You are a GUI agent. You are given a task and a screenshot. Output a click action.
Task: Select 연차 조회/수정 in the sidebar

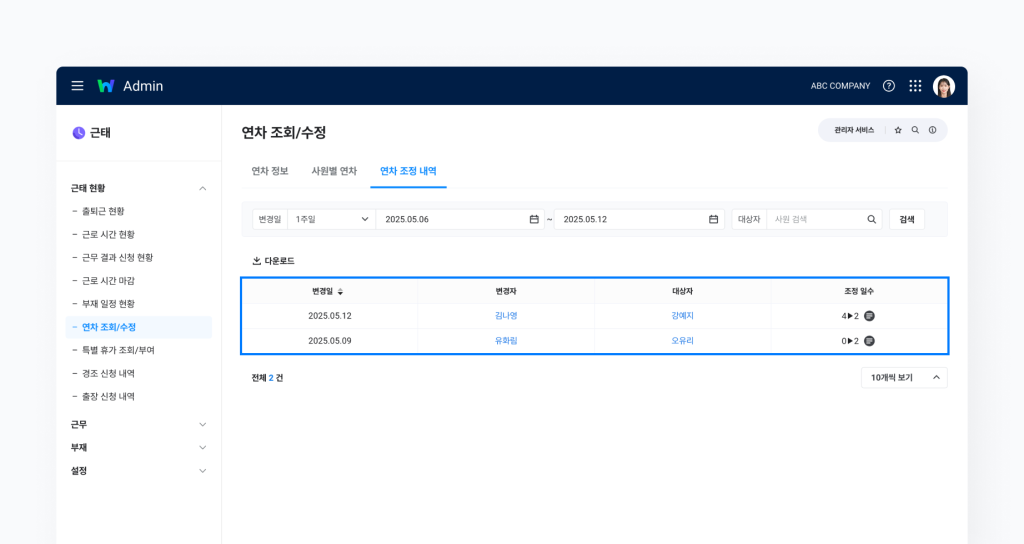pos(138,327)
